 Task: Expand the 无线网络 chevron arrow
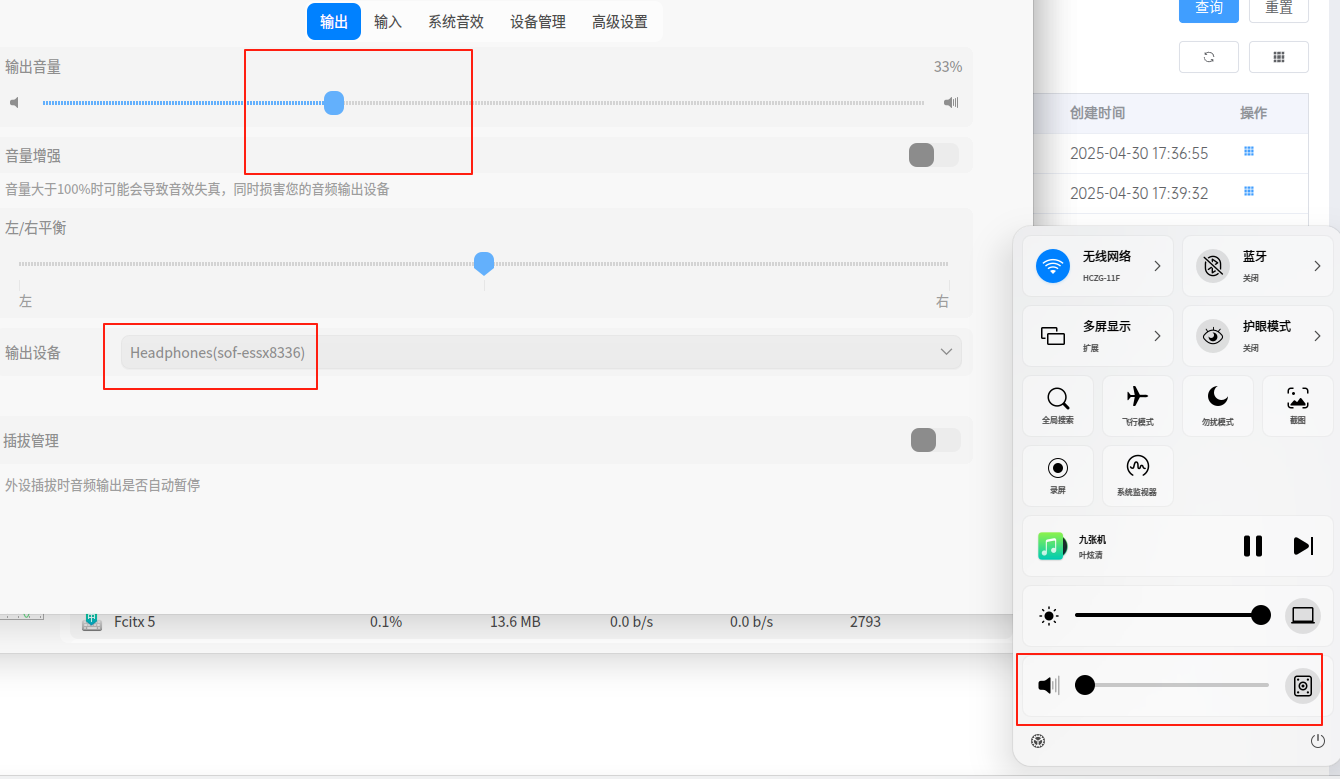coord(1157,266)
